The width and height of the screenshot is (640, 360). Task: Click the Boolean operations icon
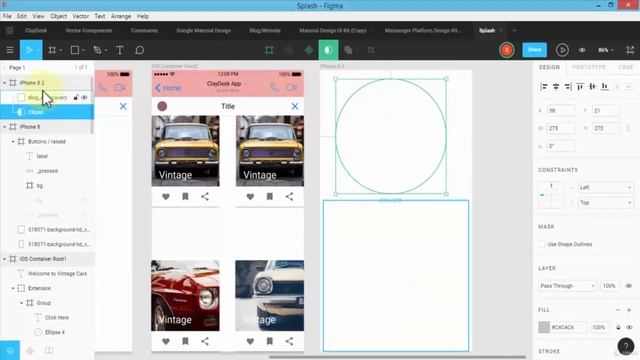[x=348, y=50]
